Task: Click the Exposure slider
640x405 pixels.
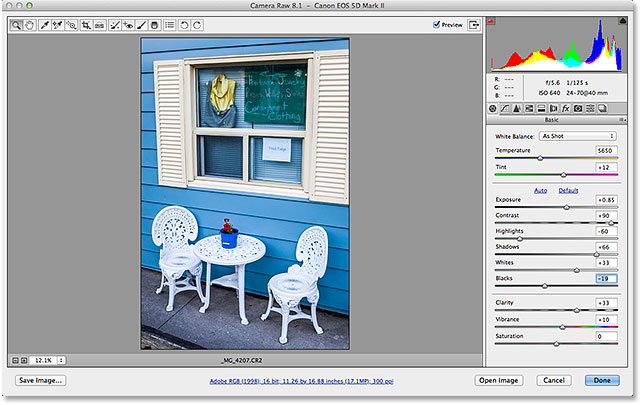Action: coord(567,207)
